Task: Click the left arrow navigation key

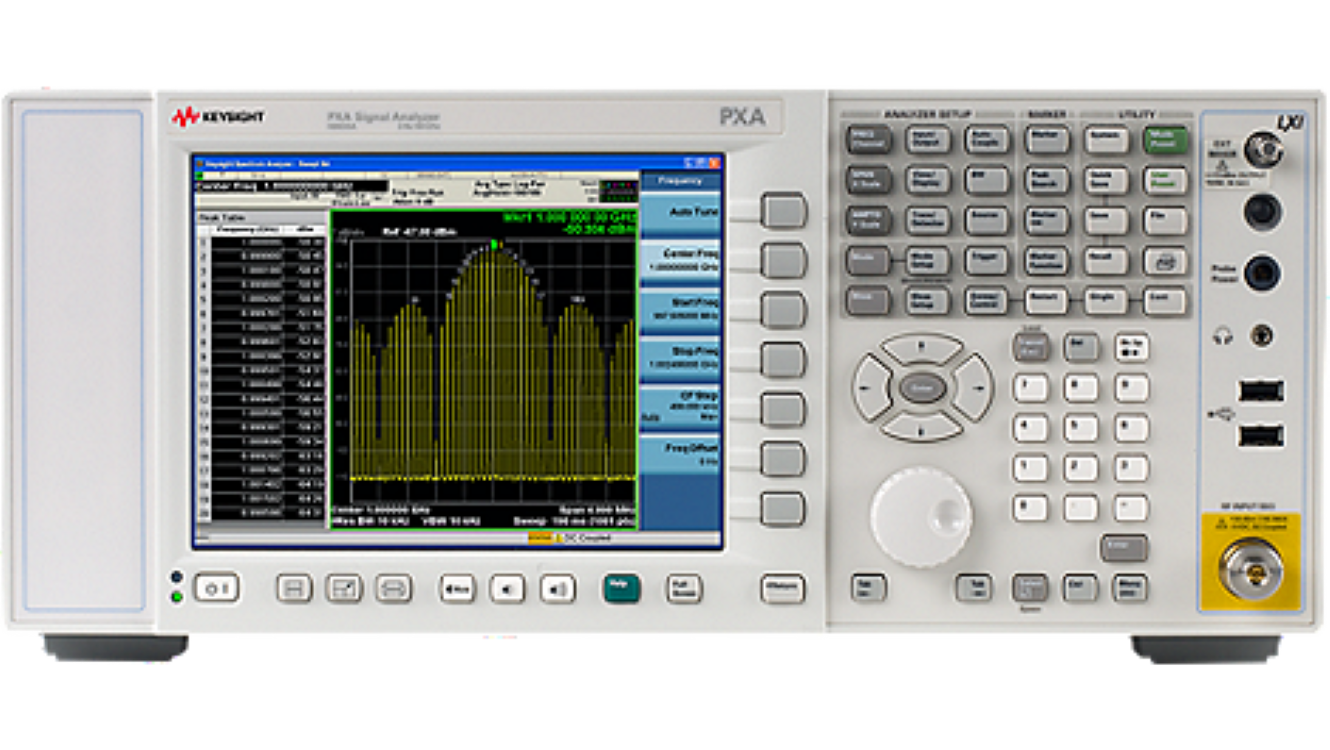Action: 872,387
